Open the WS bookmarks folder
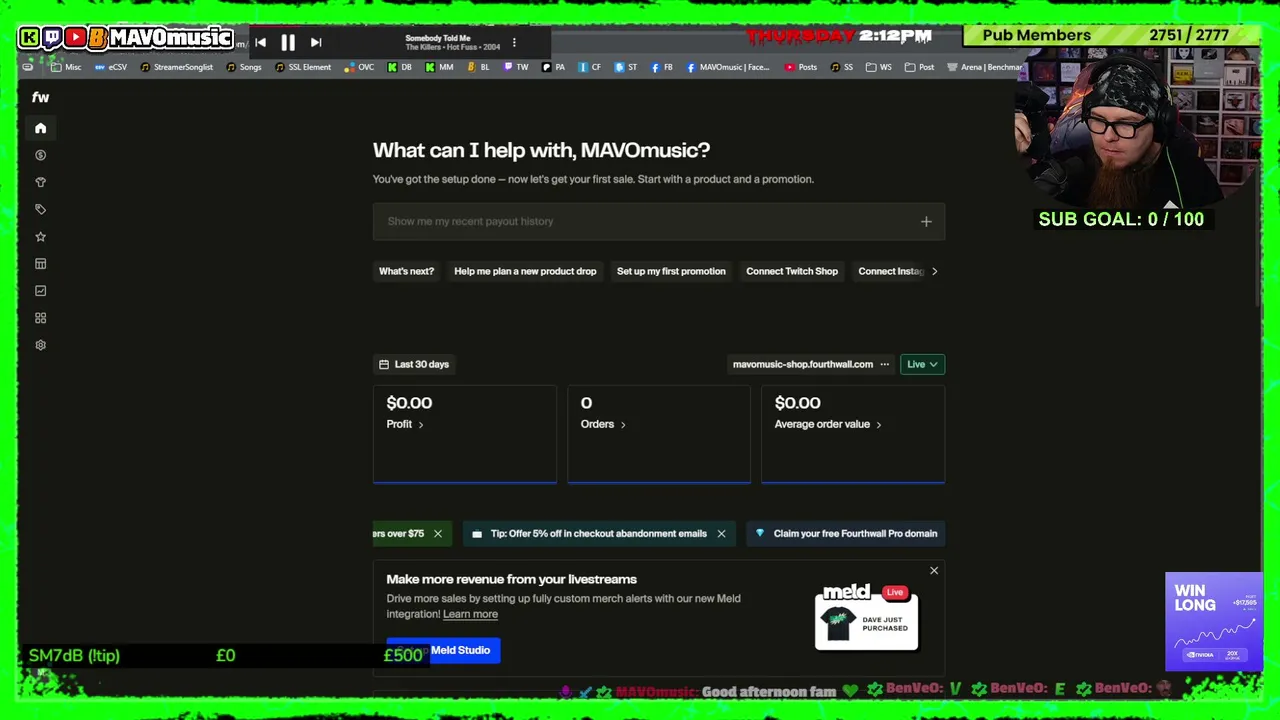This screenshot has height=720, width=1280. pos(879,67)
